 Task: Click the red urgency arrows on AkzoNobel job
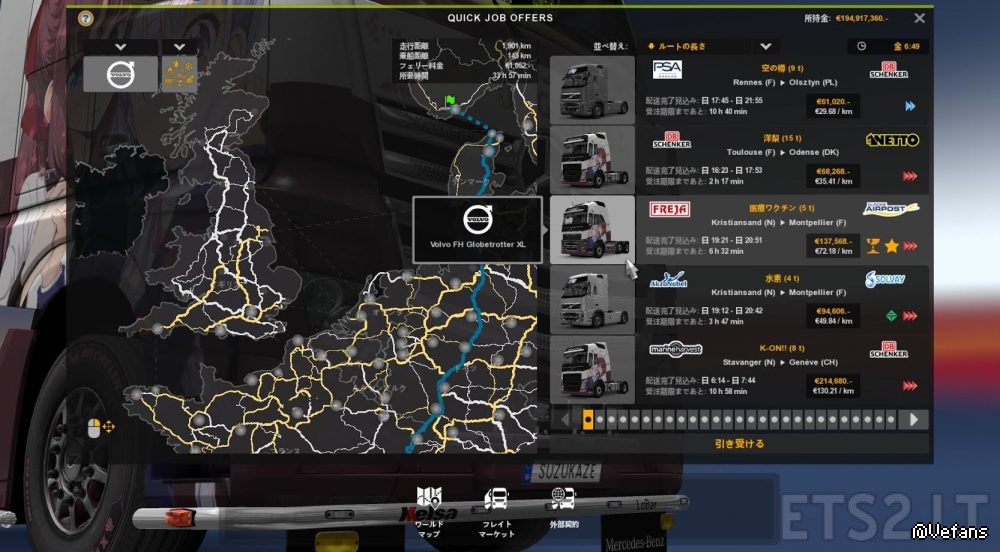pos(910,316)
